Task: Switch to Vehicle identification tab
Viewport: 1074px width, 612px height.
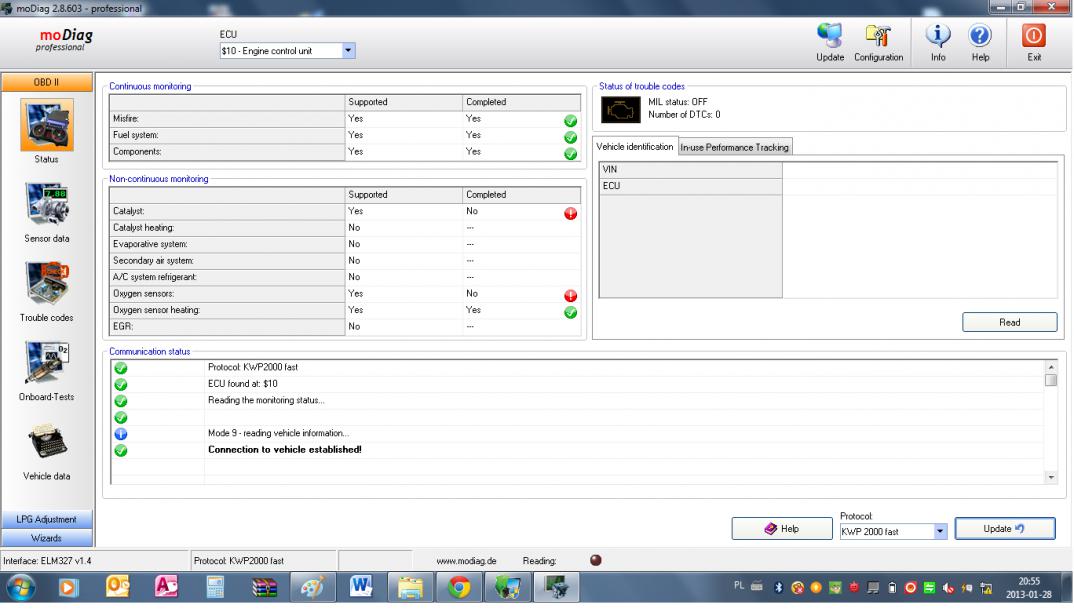Action: (635, 147)
